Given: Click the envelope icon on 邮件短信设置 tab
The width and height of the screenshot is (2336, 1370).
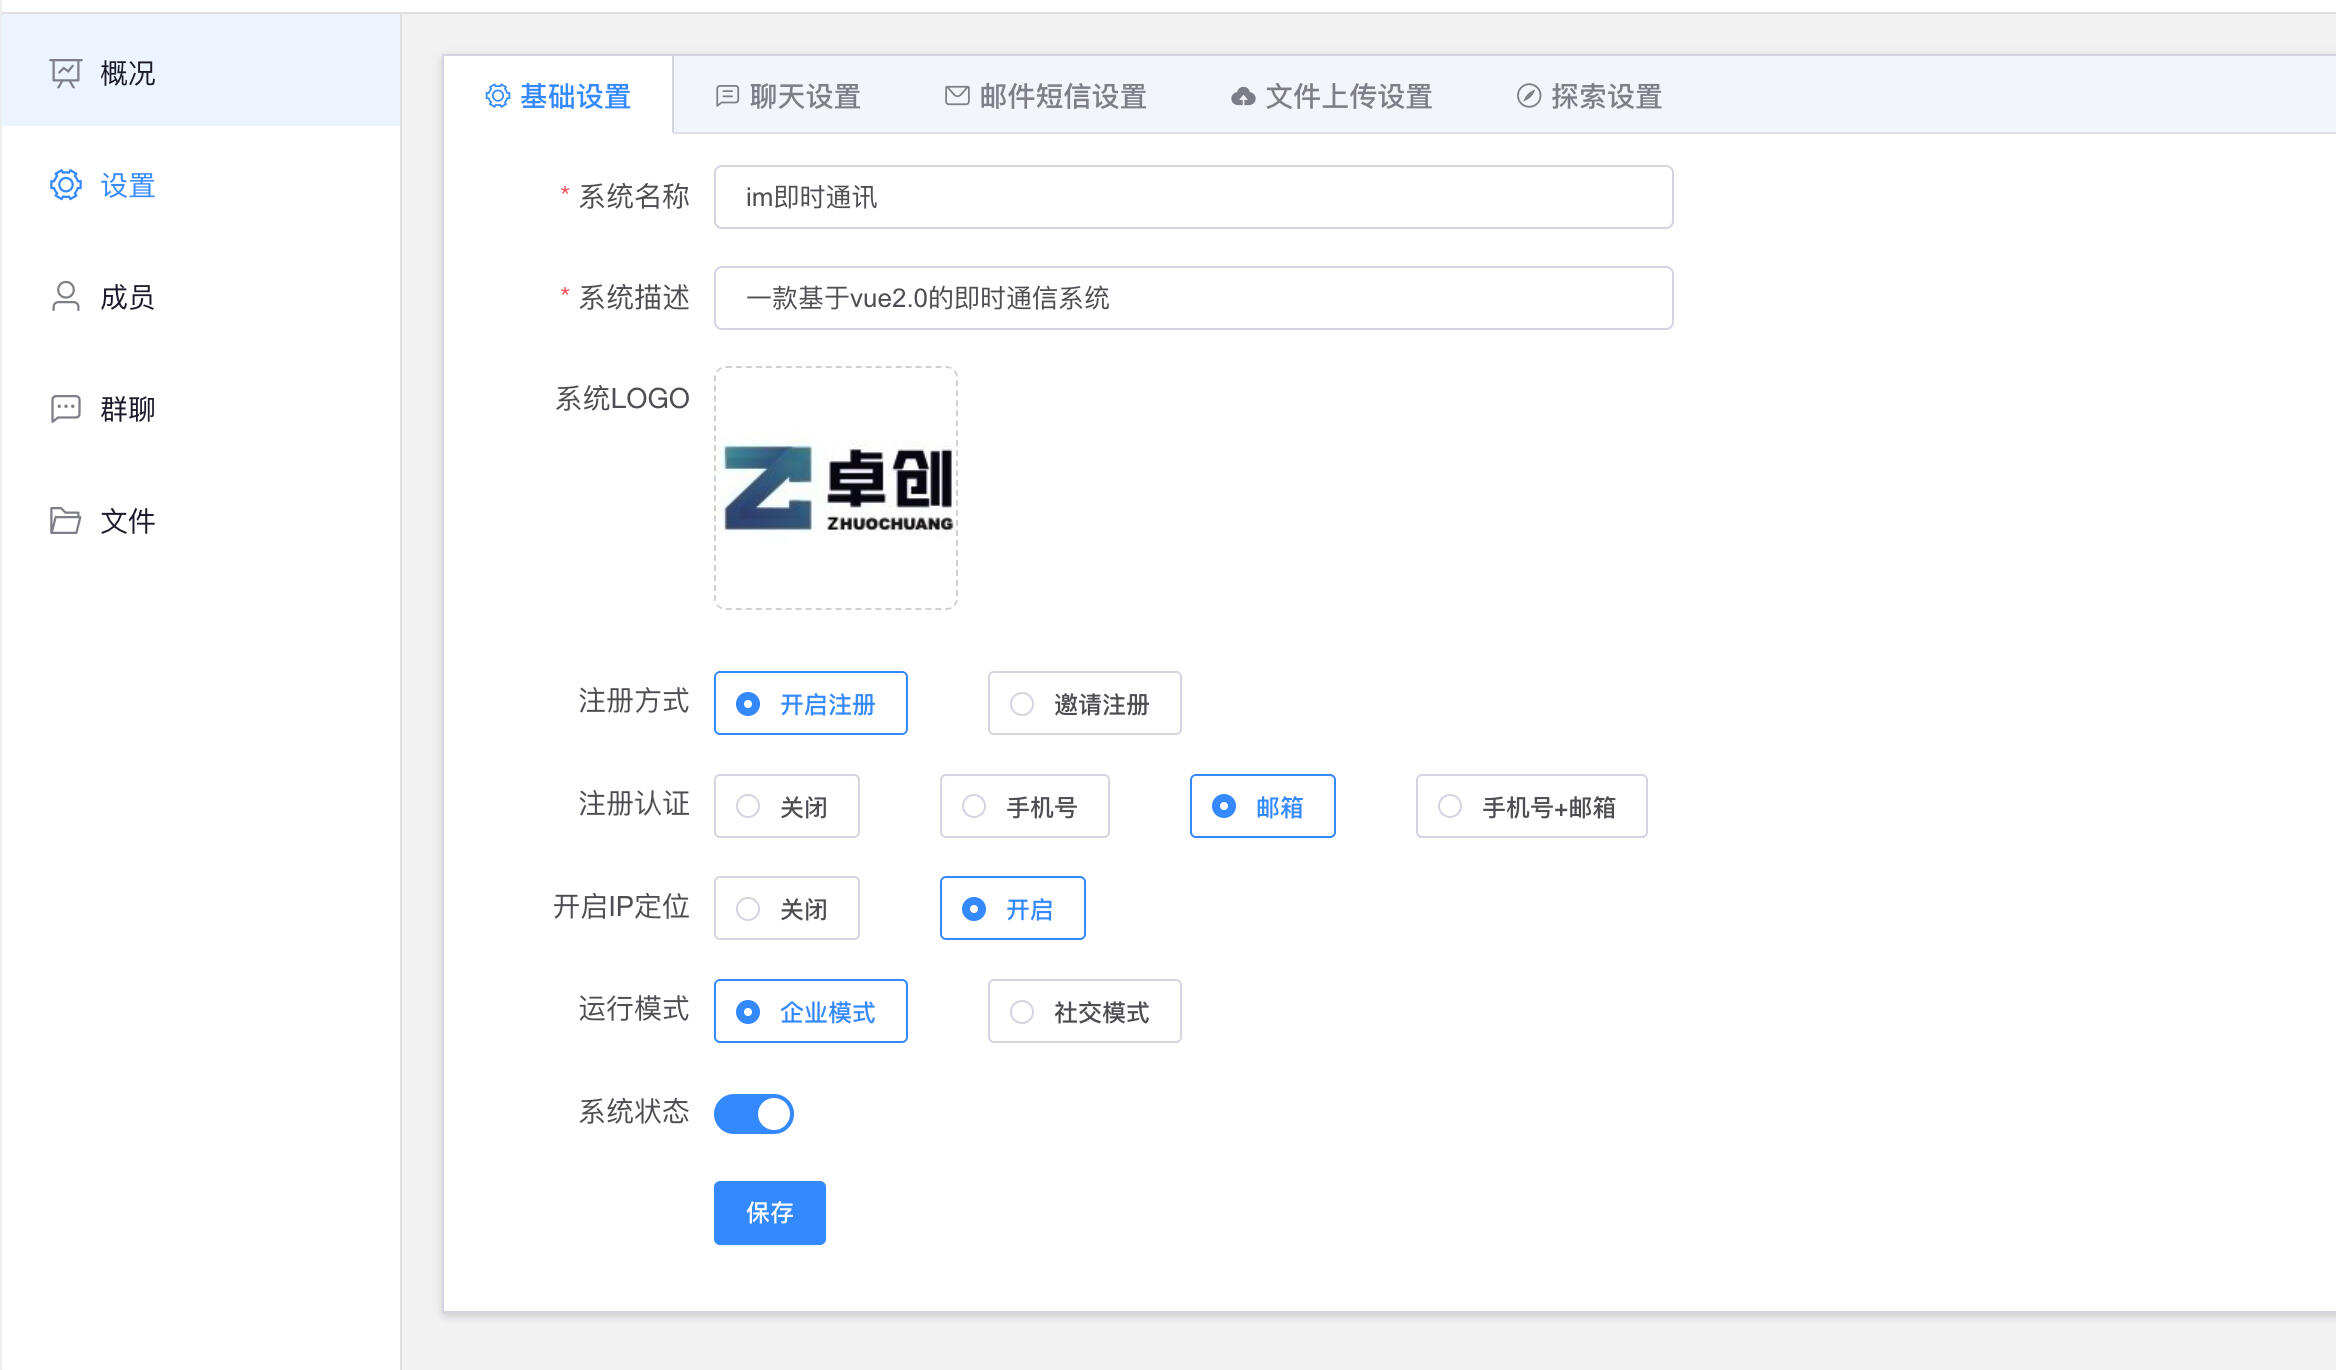Looking at the screenshot, I should (957, 97).
